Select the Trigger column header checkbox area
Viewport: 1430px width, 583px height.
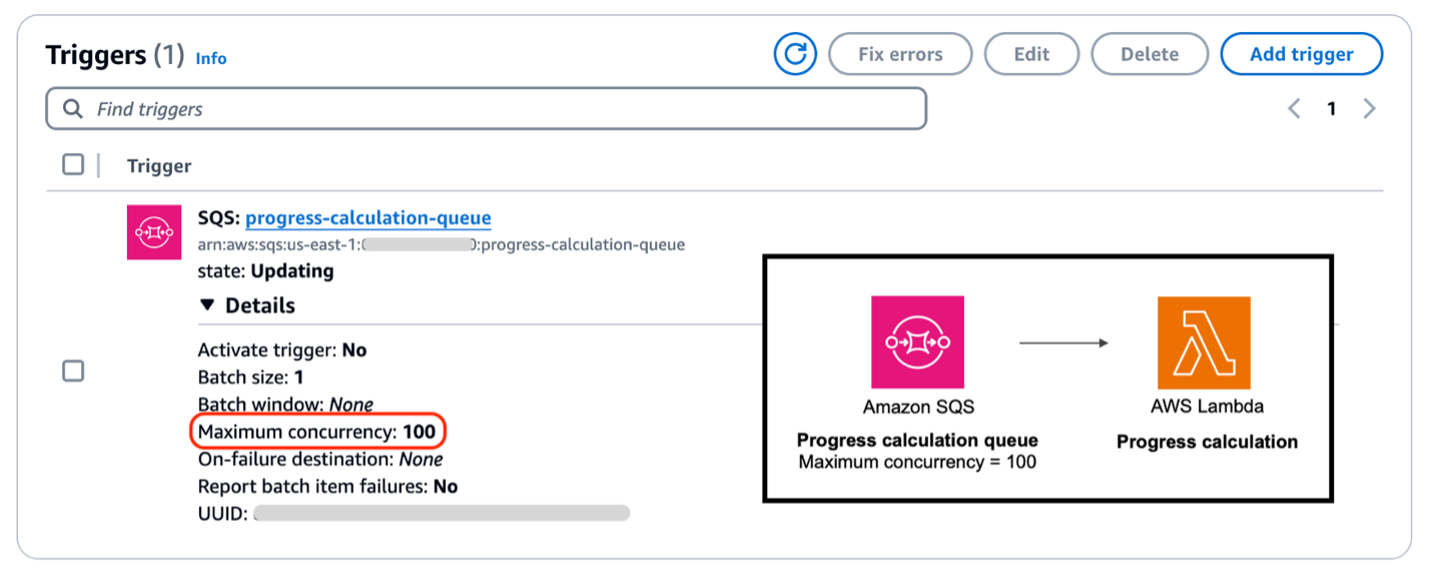coord(72,164)
